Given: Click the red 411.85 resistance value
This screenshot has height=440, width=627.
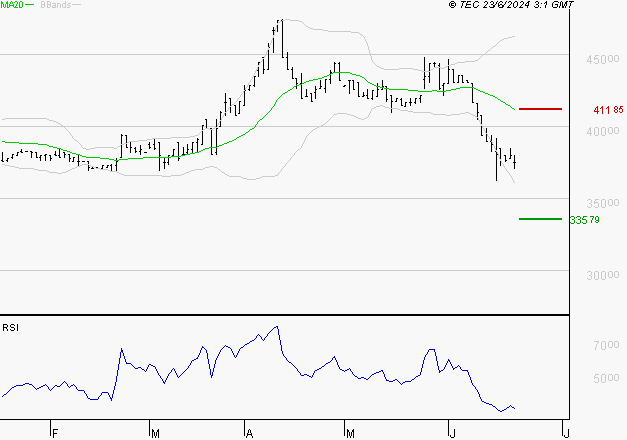Looking at the screenshot, I should click(x=608, y=110).
